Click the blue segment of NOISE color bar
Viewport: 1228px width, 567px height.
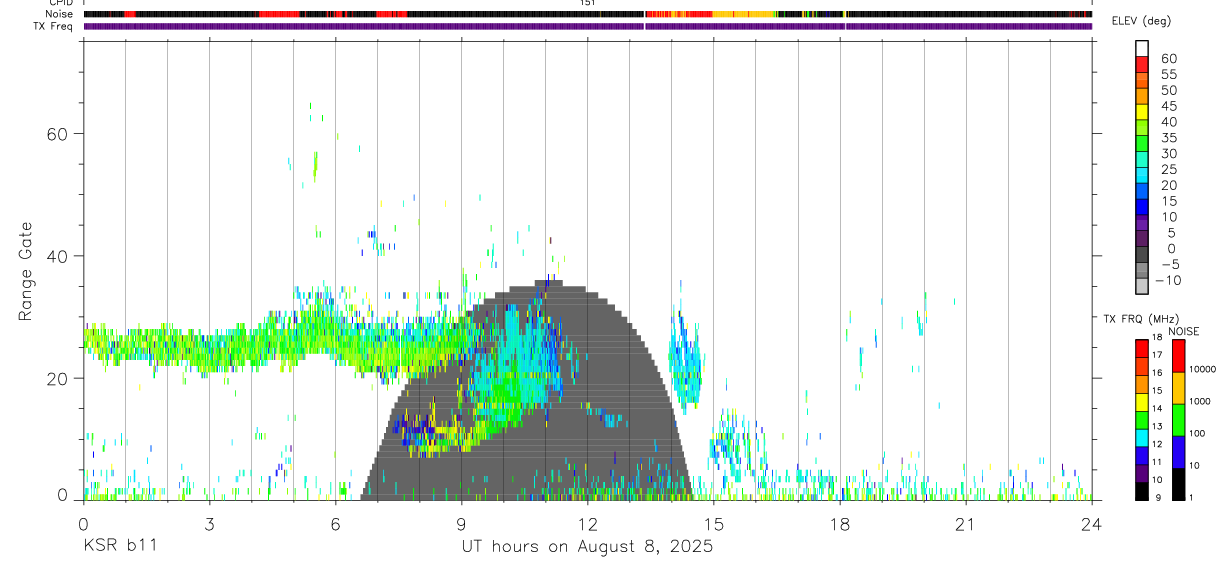pos(1179,452)
